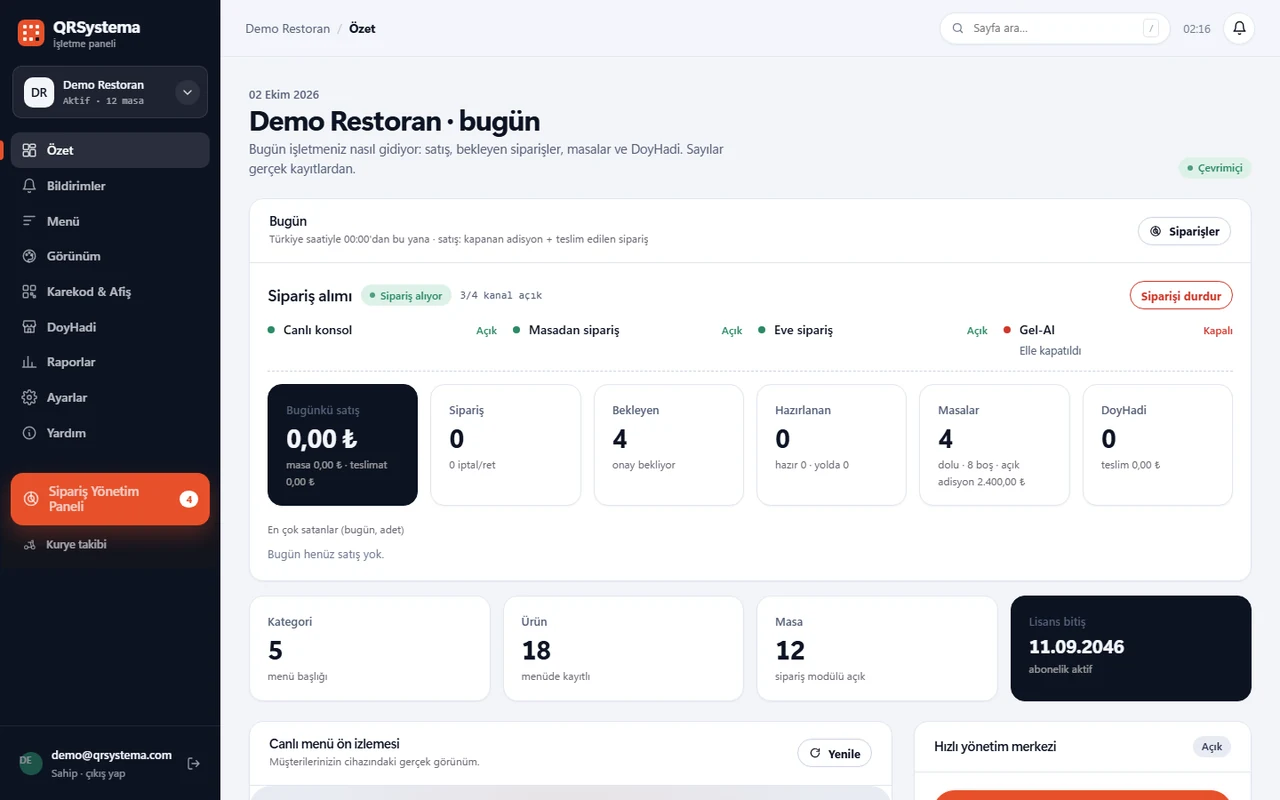Viewport: 1280px width, 800px height.
Task: Click the Demo Restoran breadcrumb link
Action: pyautogui.click(x=288, y=28)
